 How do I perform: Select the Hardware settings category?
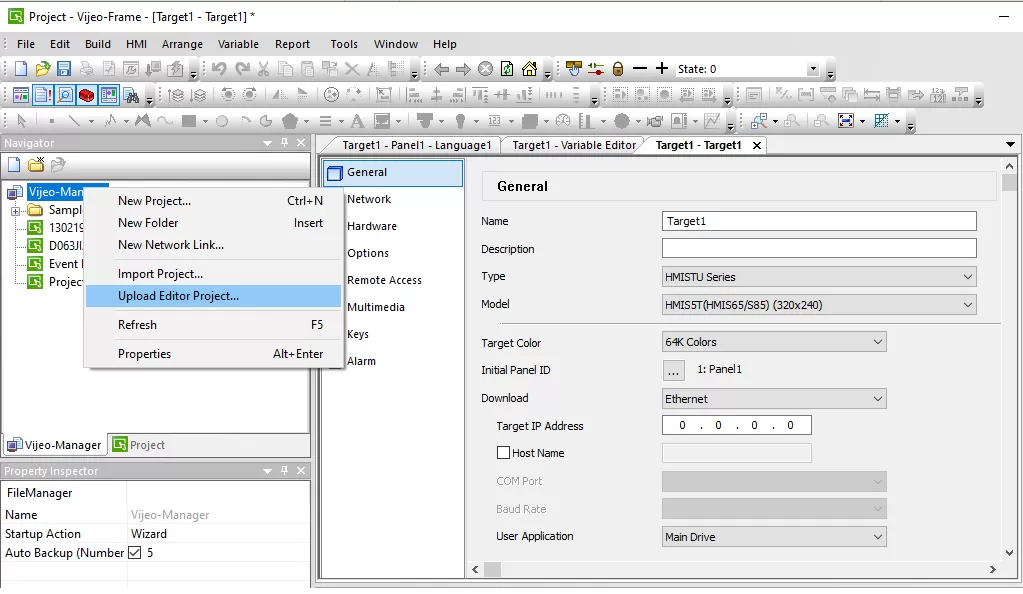(x=371, y=226)
